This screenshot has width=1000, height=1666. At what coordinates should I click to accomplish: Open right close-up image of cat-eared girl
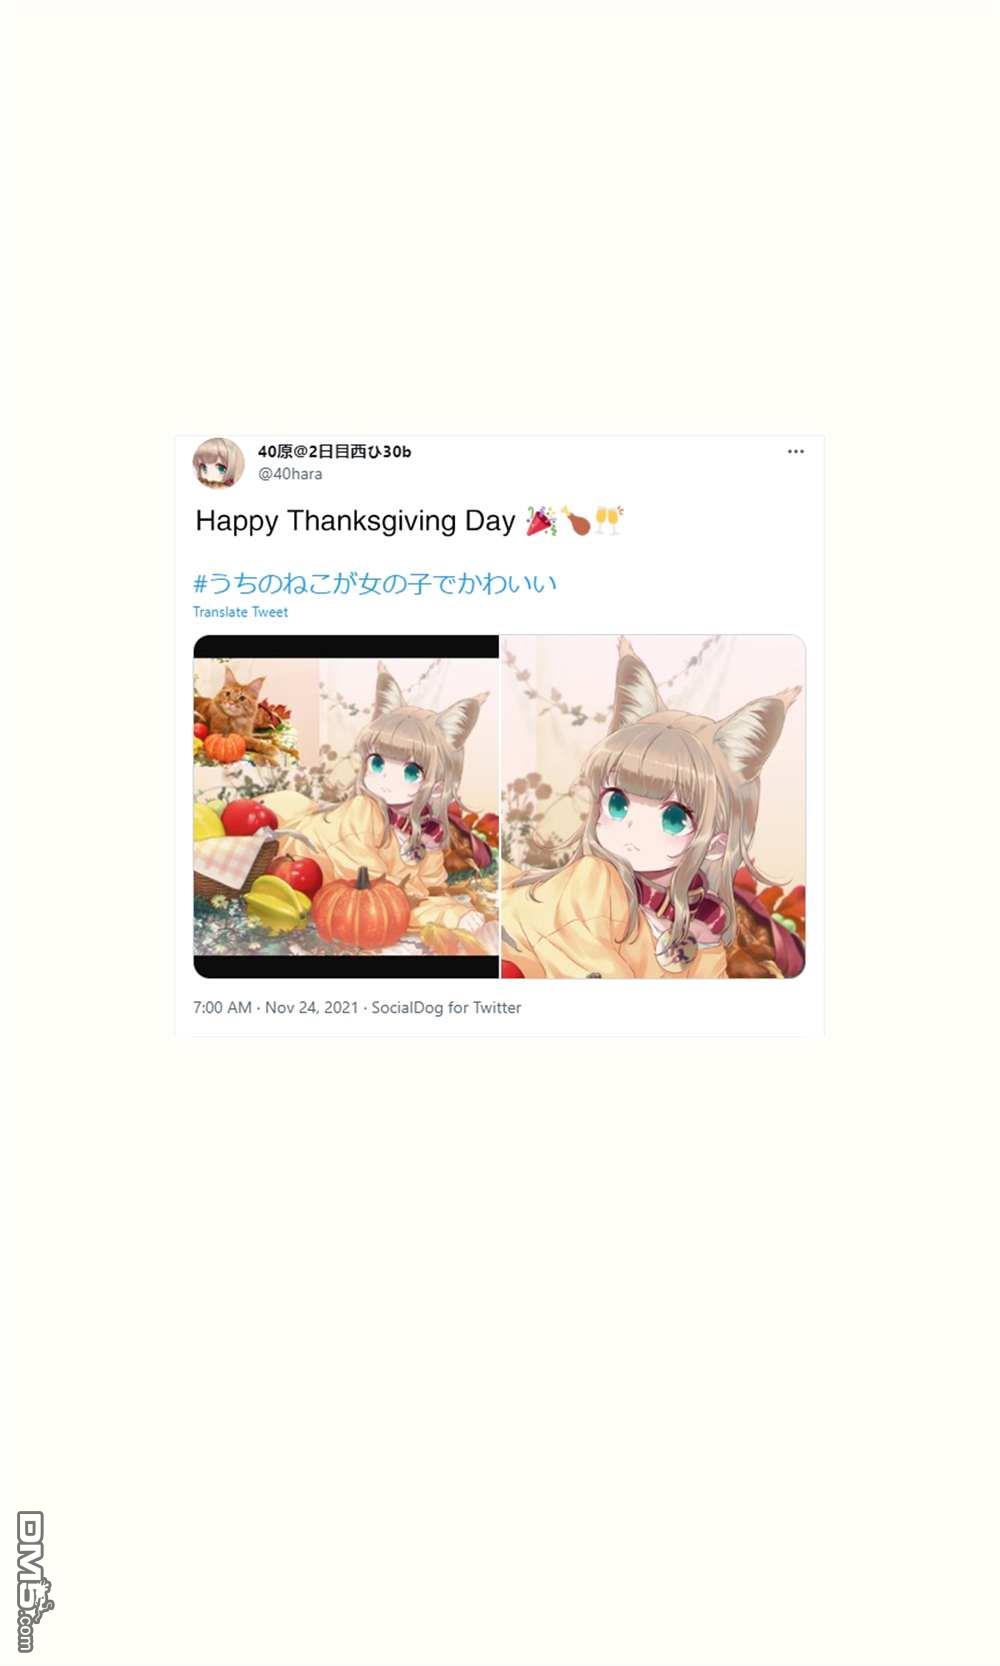coord(654,806)
